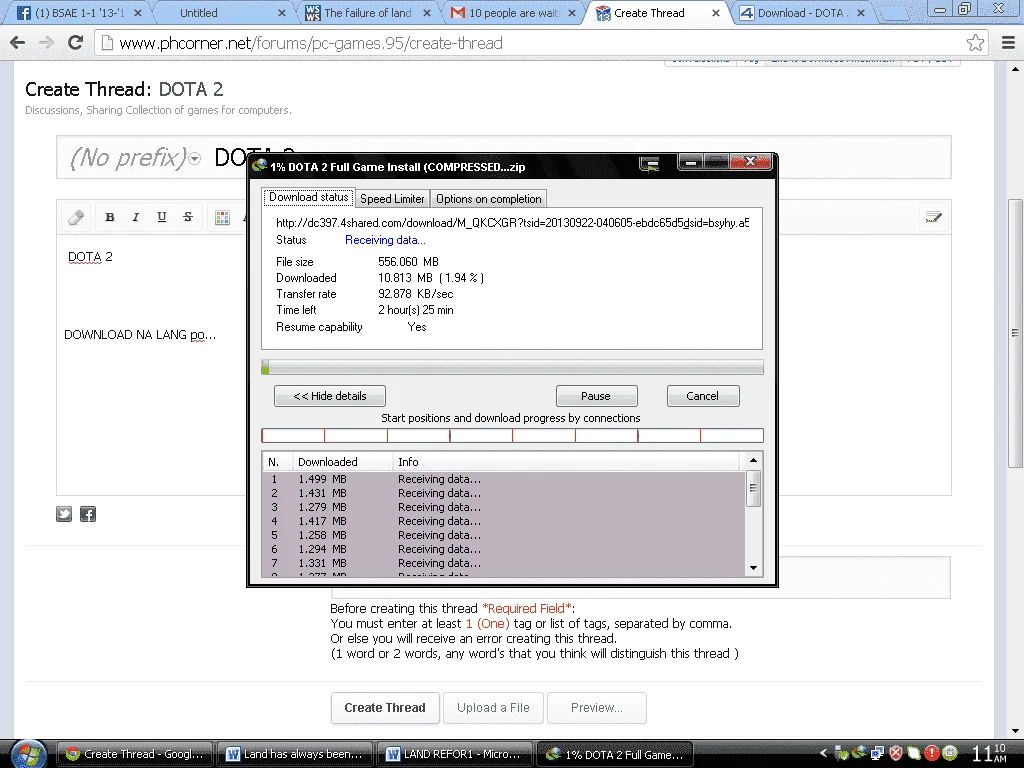Toggle Underline formatting in editor
The height and width of the screenshot is (768, 1024).
161,217
